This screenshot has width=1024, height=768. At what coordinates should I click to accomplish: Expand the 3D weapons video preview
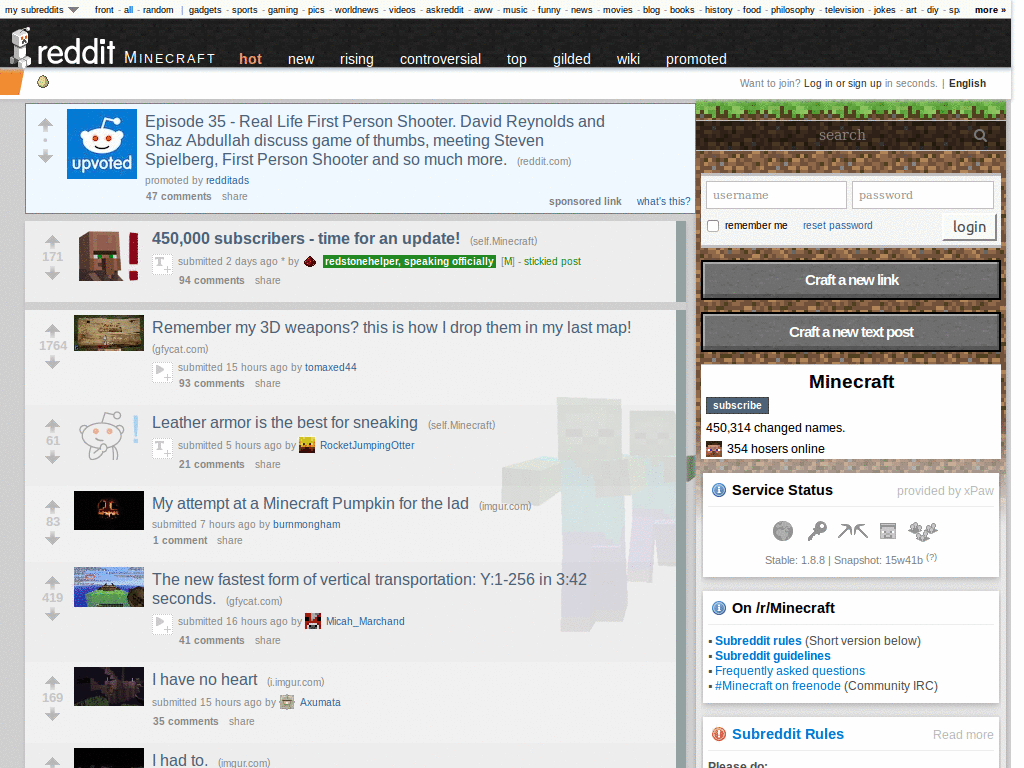tap(162, 372)
